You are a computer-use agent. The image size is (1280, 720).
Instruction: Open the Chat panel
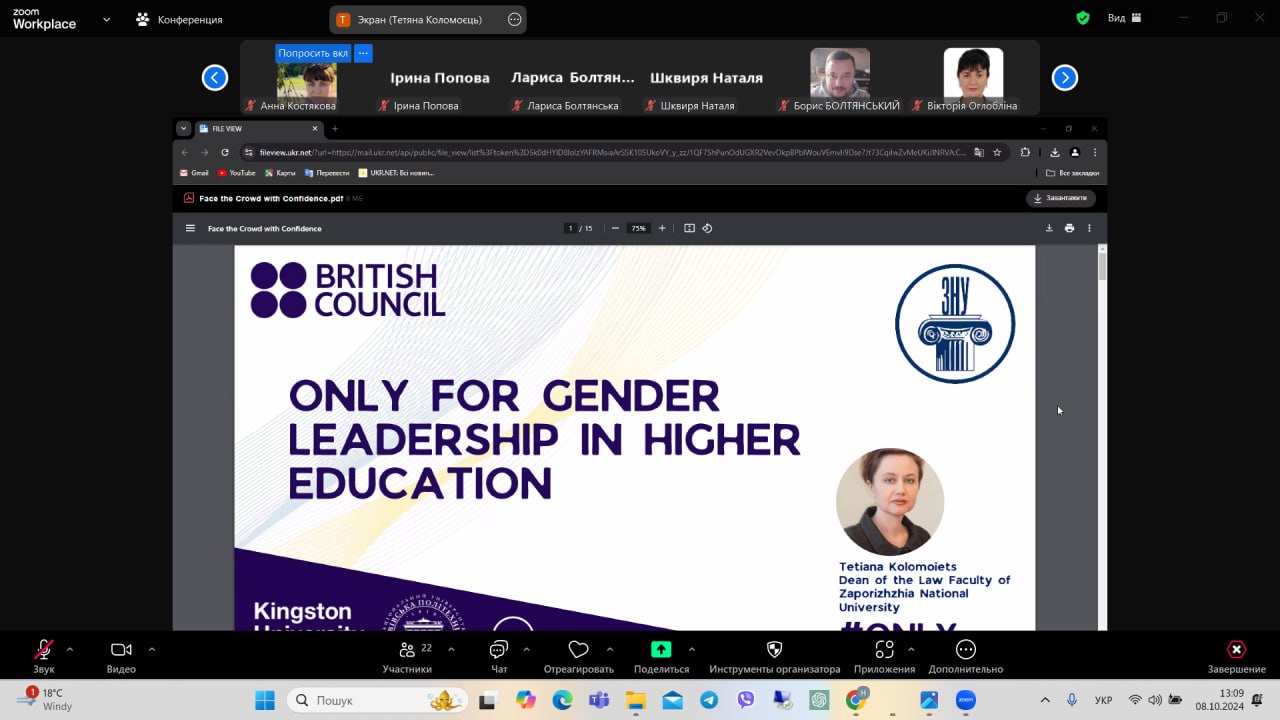coord(498,656)
